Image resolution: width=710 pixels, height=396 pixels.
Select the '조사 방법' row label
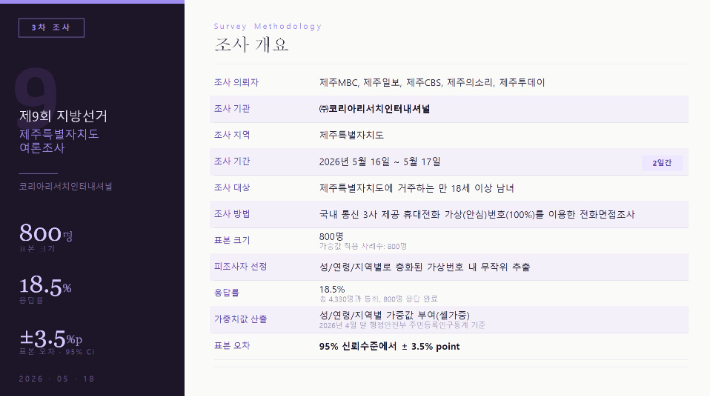[232, 214]
